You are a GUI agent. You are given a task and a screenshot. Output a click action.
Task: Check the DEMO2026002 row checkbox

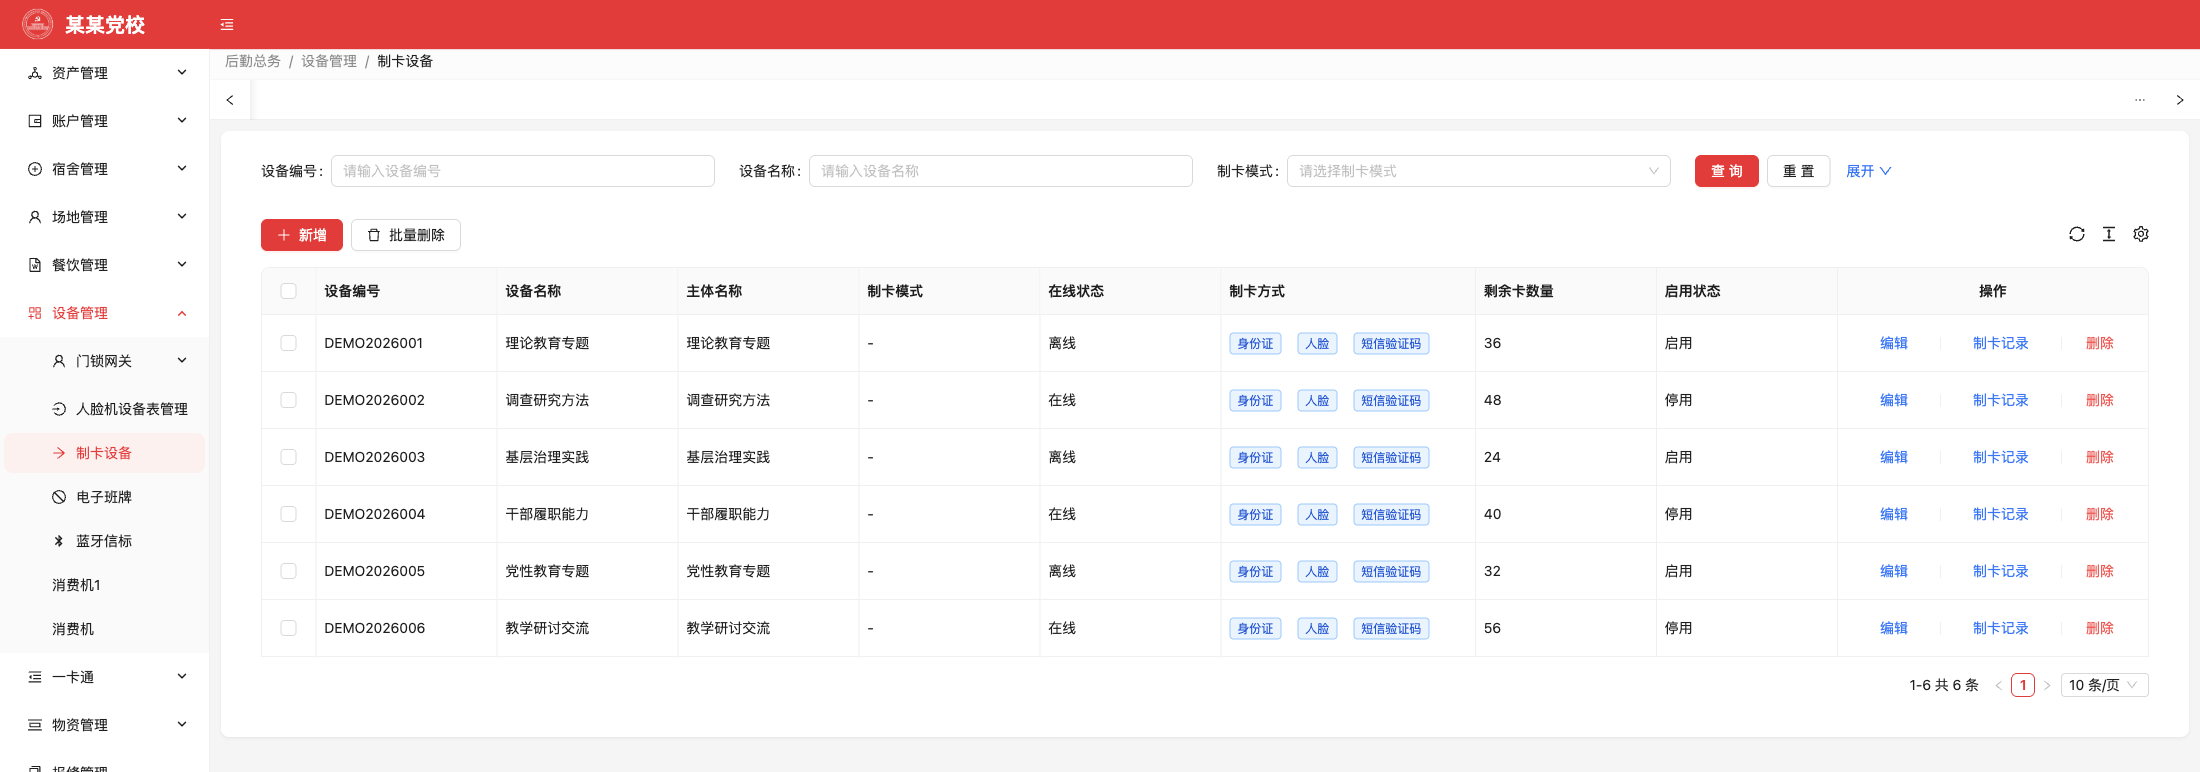[x=289, y=400]
